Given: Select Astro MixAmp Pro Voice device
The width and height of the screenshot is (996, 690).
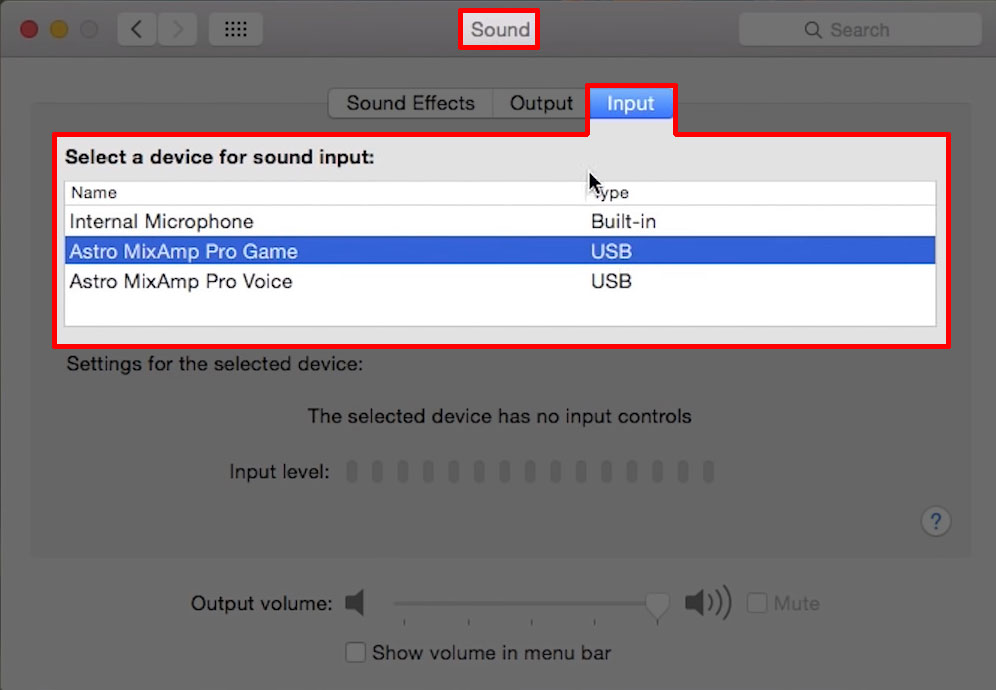Looking at the screenshot, I should click(300, 281).
